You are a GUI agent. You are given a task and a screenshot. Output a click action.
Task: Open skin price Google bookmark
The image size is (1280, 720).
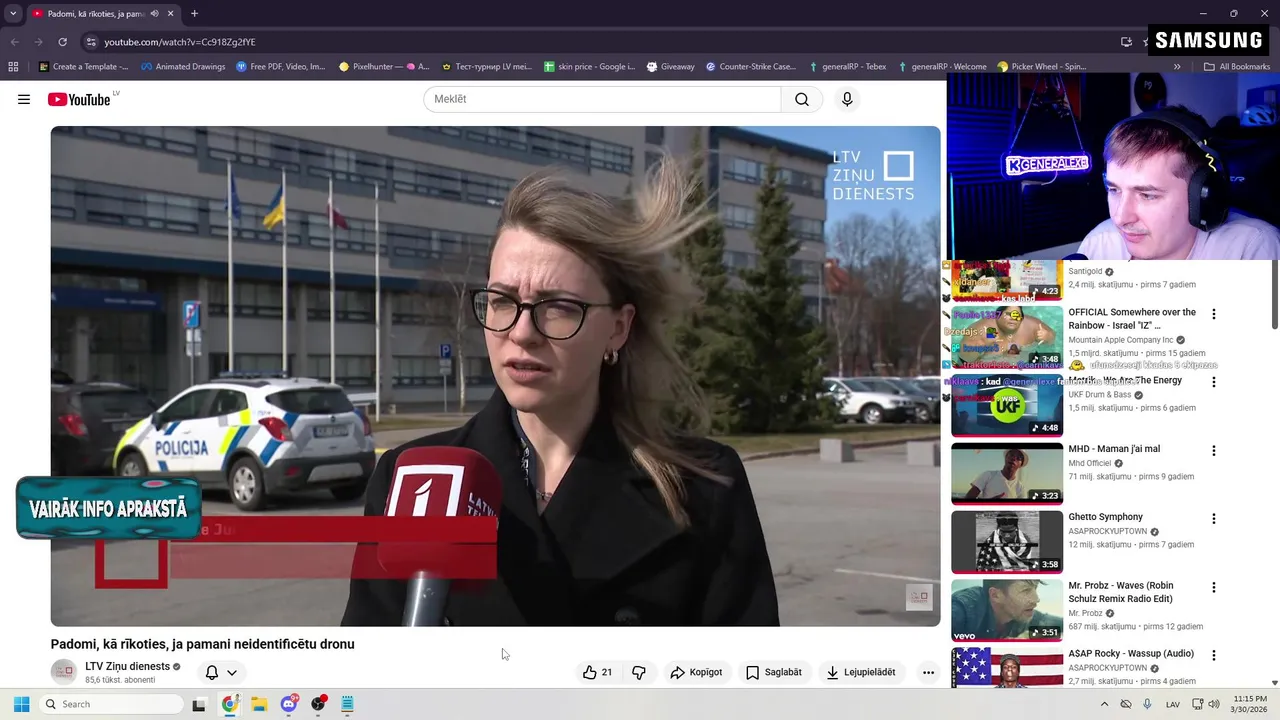coord(590,67)
